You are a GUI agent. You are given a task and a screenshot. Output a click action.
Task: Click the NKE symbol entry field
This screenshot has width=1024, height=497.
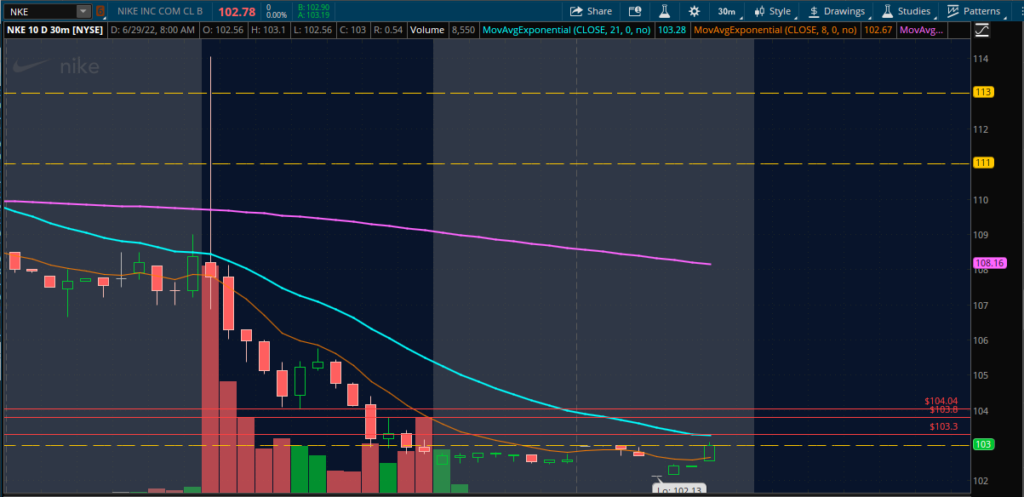(40, 11)
